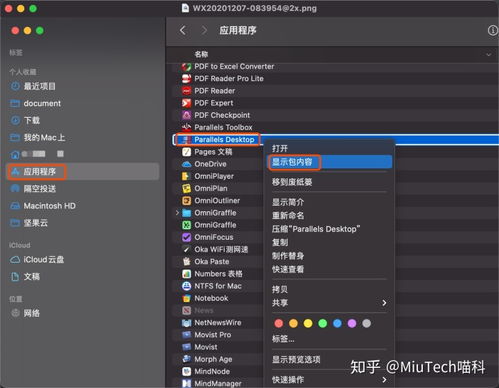This screenshot has height=388, width=499.
Task: Select 应用程序 in the sidebar
Action: [x=82, y=172]
